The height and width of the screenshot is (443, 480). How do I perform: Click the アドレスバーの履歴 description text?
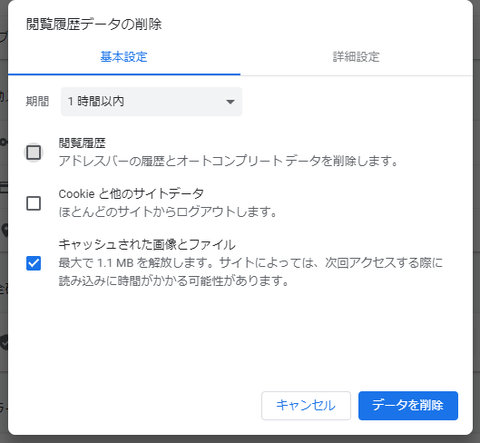coord(228,161)
